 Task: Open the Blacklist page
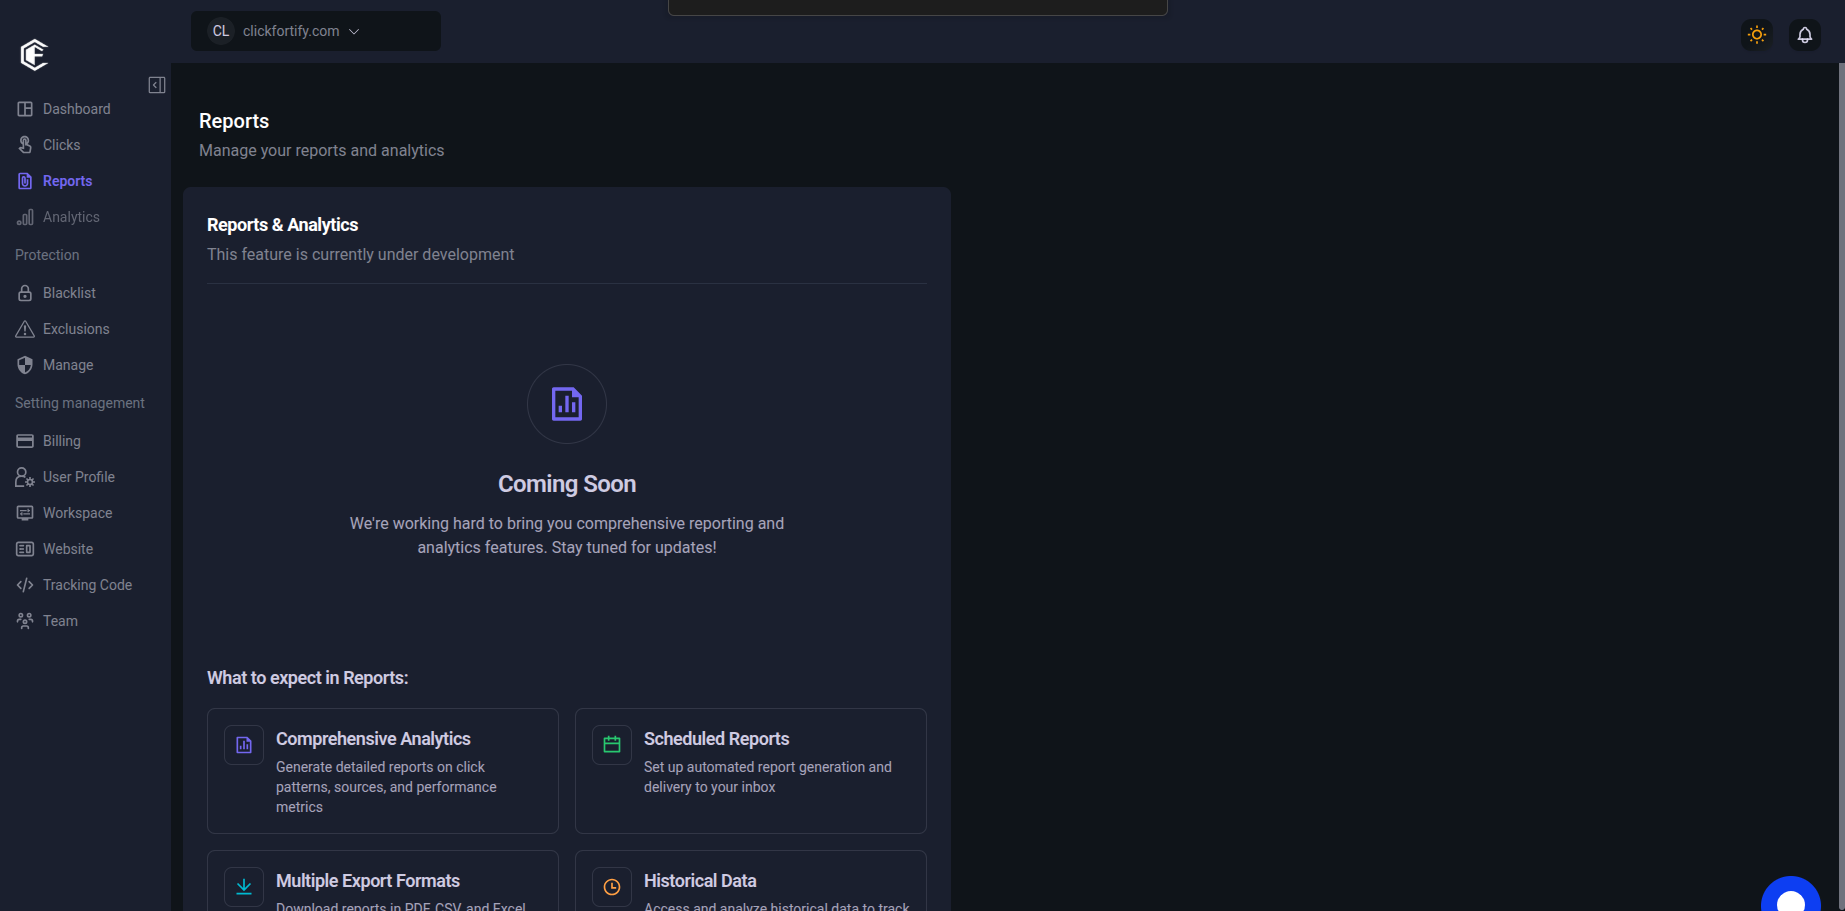[69, 292]
